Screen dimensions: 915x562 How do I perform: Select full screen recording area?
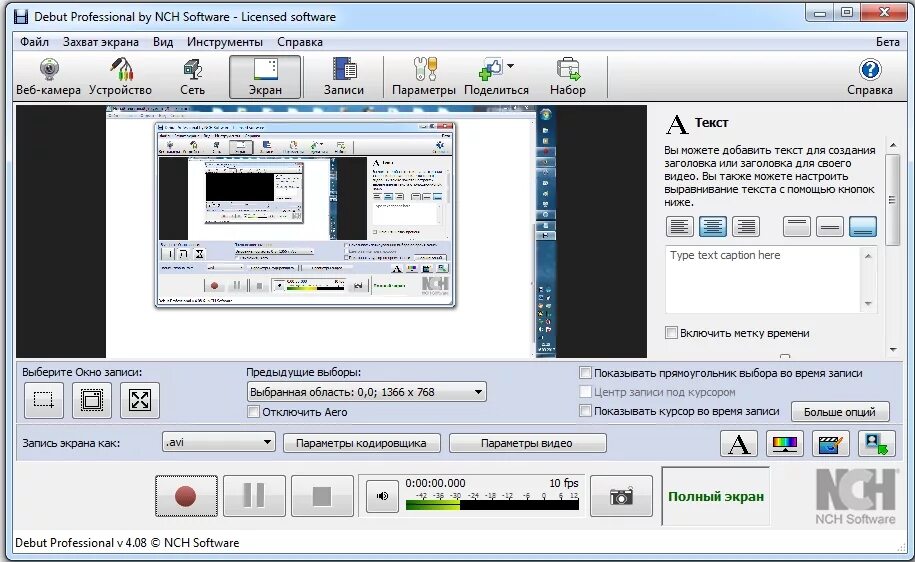click(140, 400)
